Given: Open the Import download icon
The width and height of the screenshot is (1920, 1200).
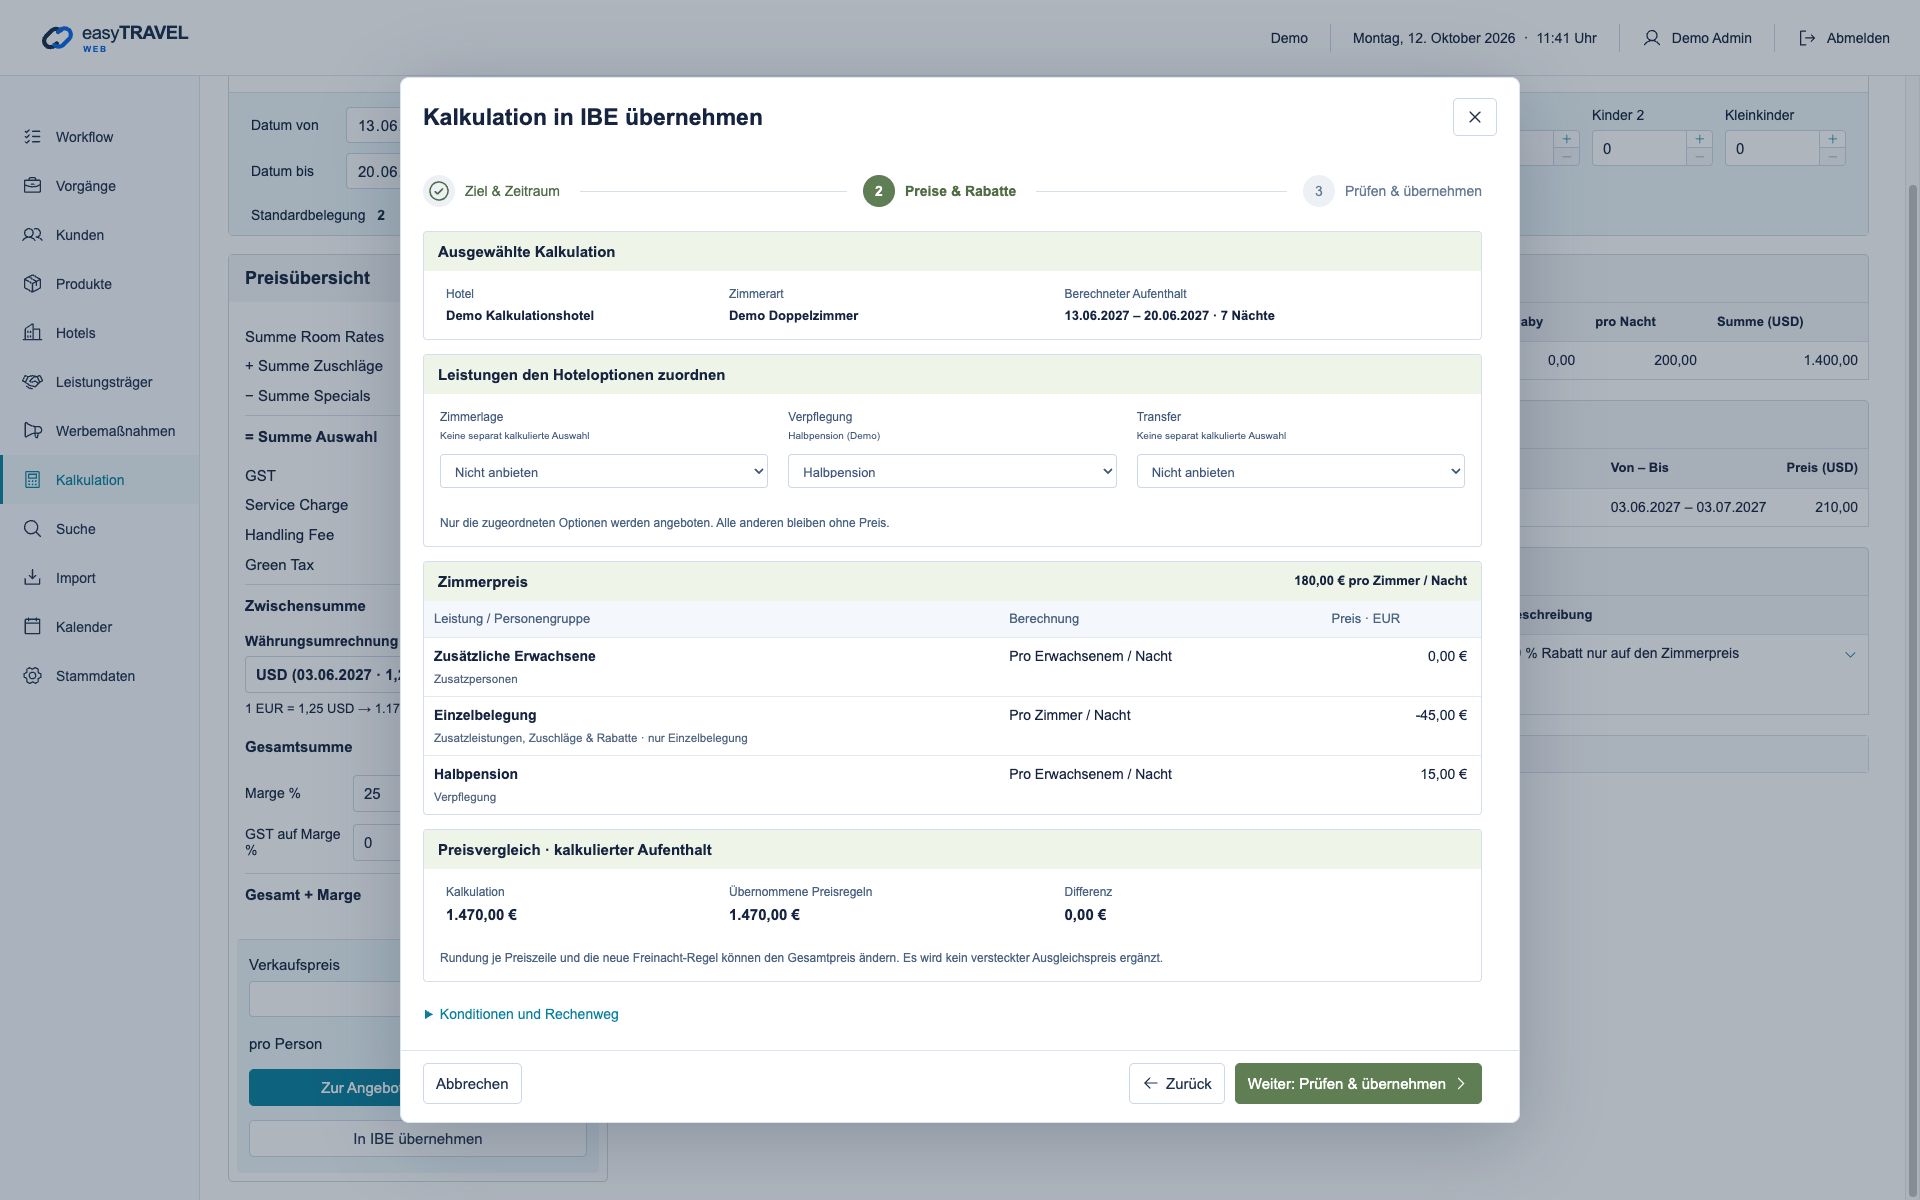Looking at the screenshot, I should point(33,578).
